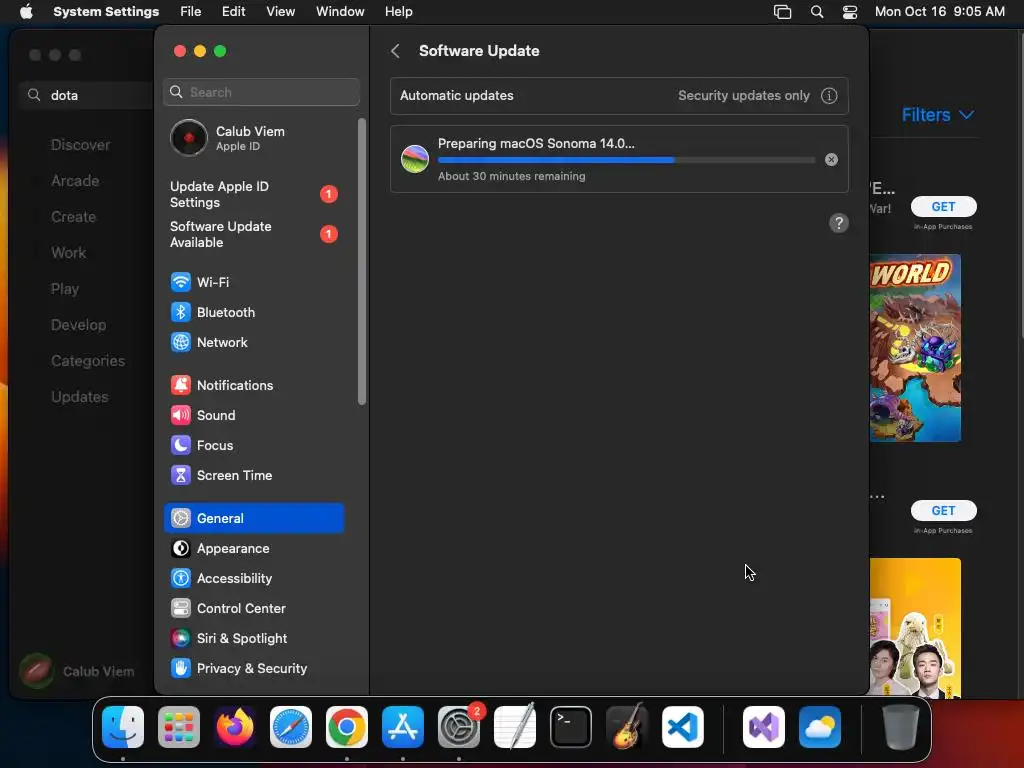1024x768 pixels.
Task: Open Calub Viem account in App Store
Action: pos(78,671)
